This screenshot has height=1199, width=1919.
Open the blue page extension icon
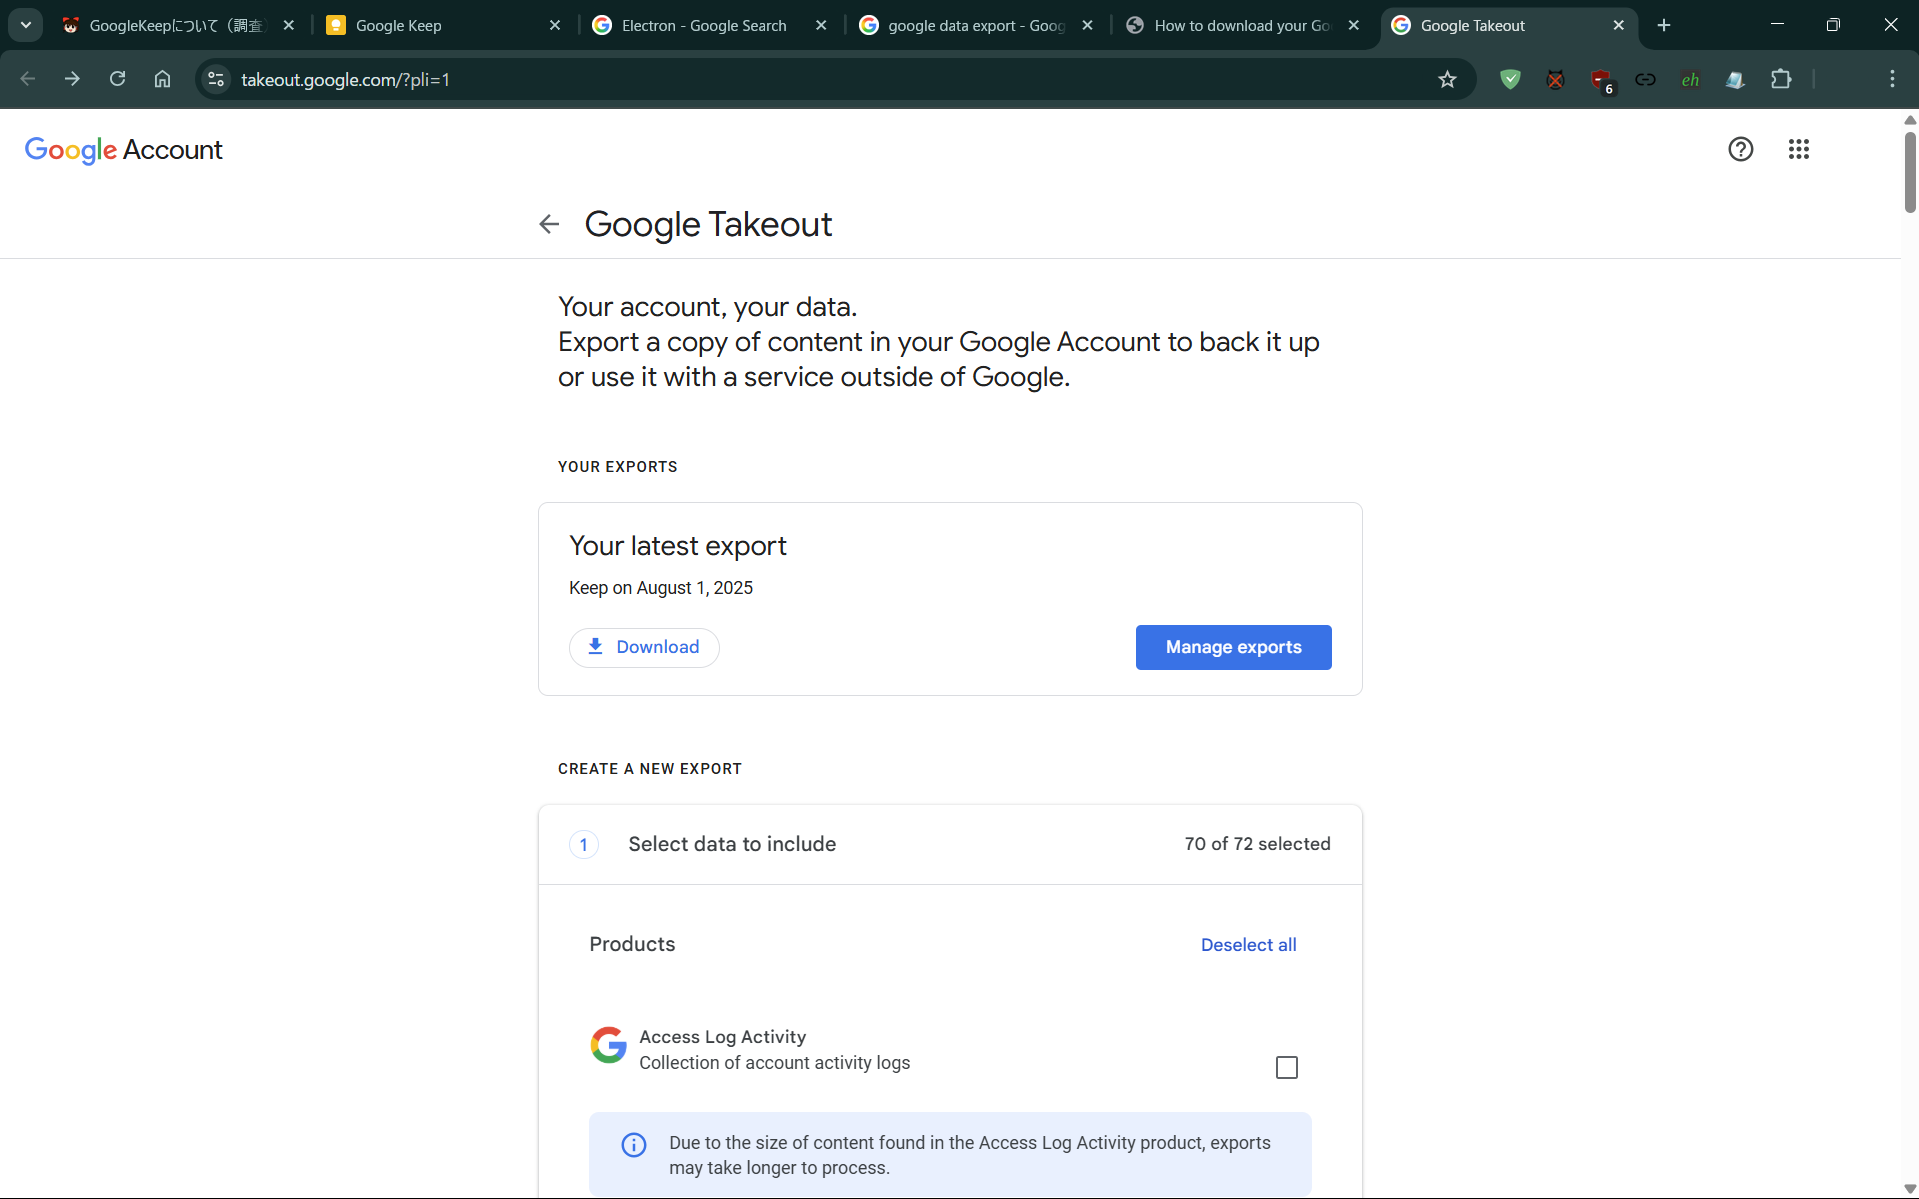(x=1735, y=79)
